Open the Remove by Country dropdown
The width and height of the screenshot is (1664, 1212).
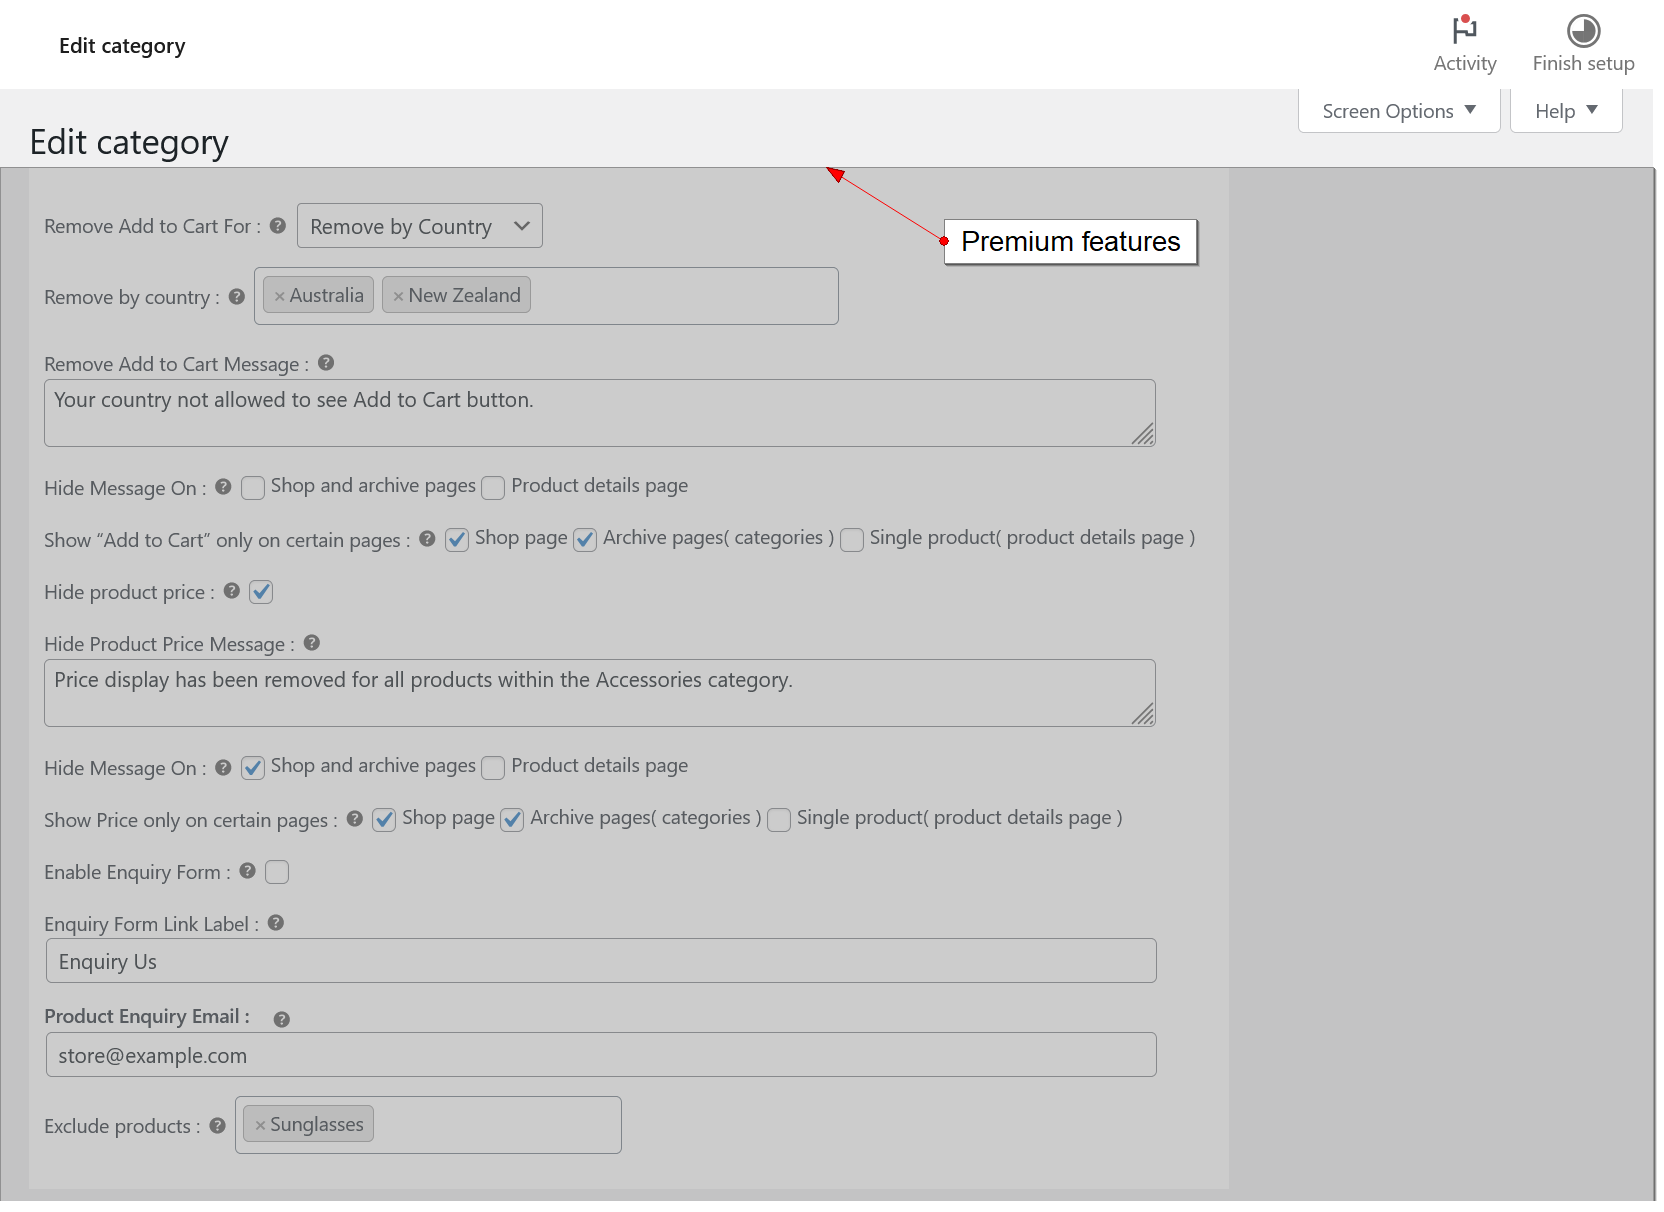pyautogui.click(x=420, y=226)
